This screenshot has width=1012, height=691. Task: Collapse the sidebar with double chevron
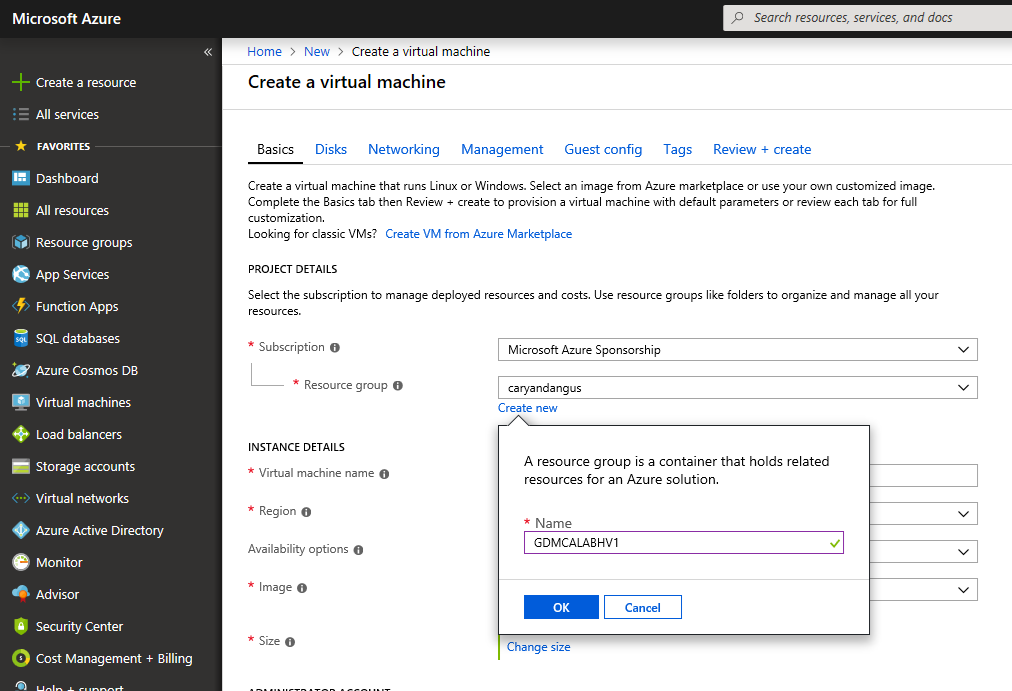pyautogui.click(x=208, y=52)
